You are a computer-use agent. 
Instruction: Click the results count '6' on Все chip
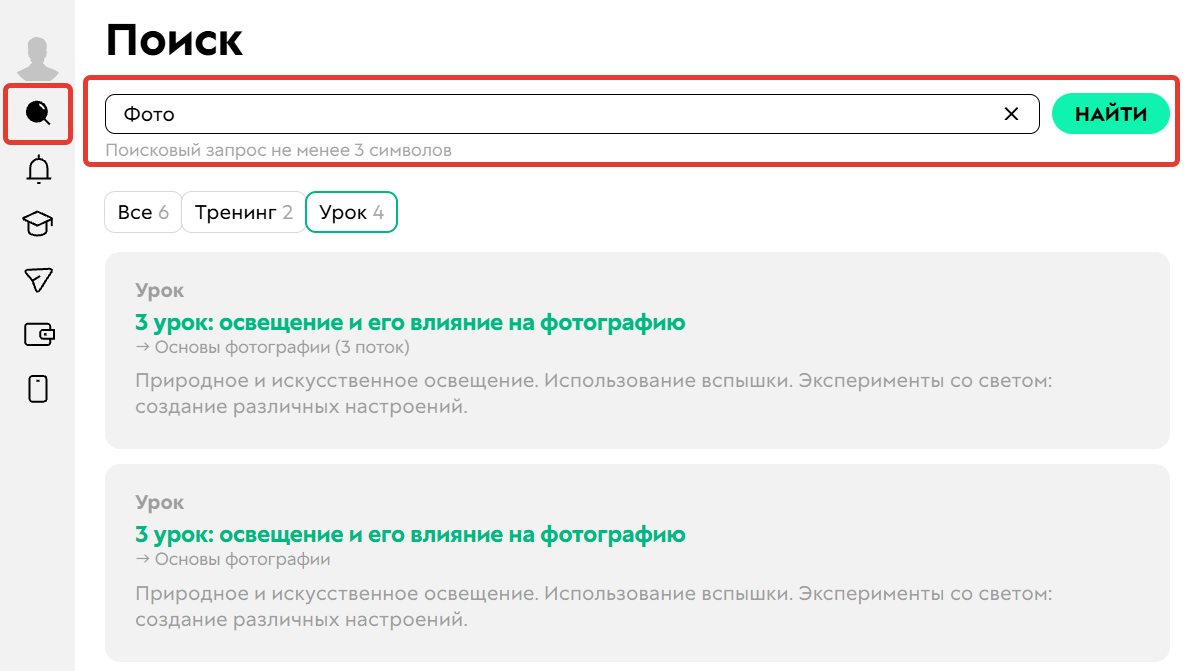click(x=165, y=211)
